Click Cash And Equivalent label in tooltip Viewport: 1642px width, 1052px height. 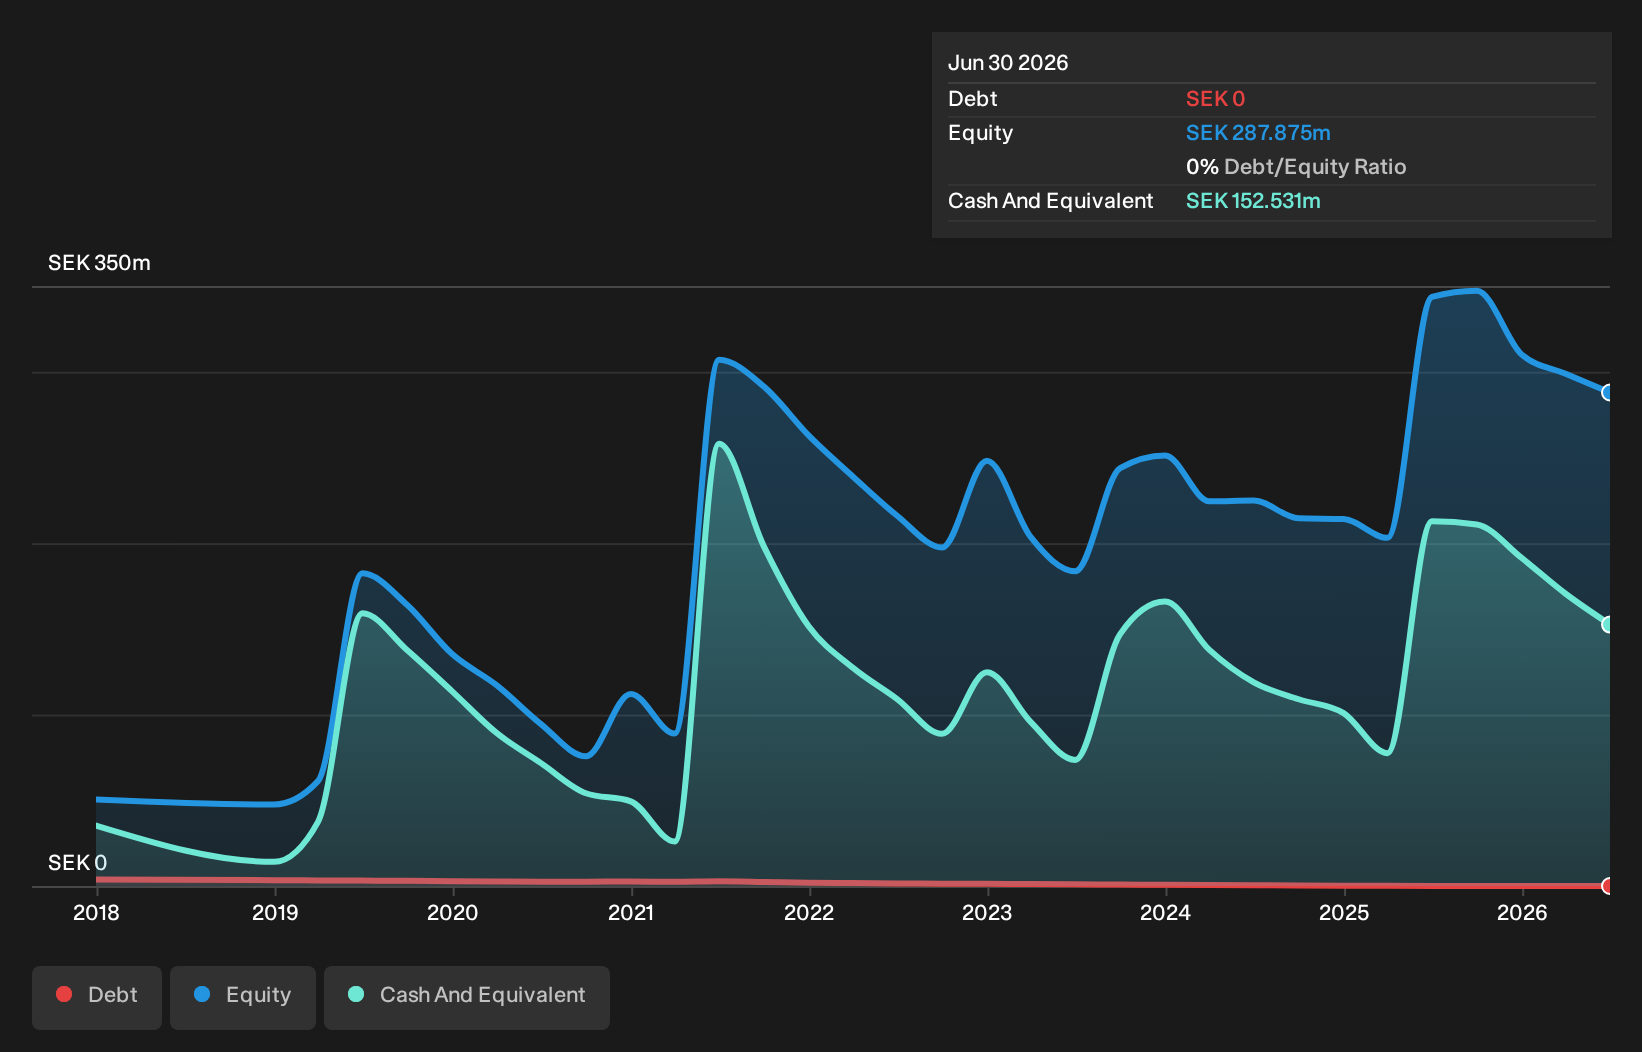point(1050,201)
